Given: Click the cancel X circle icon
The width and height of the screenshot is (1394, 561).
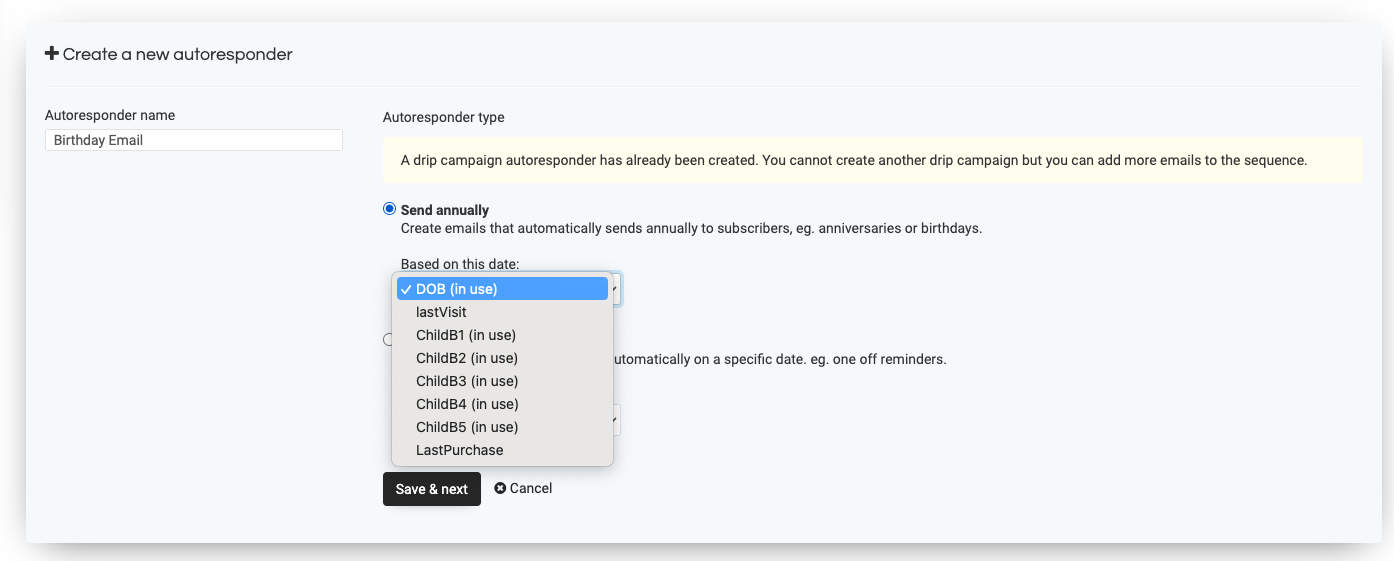Looking at the screenshot, I should pos(500,488).
